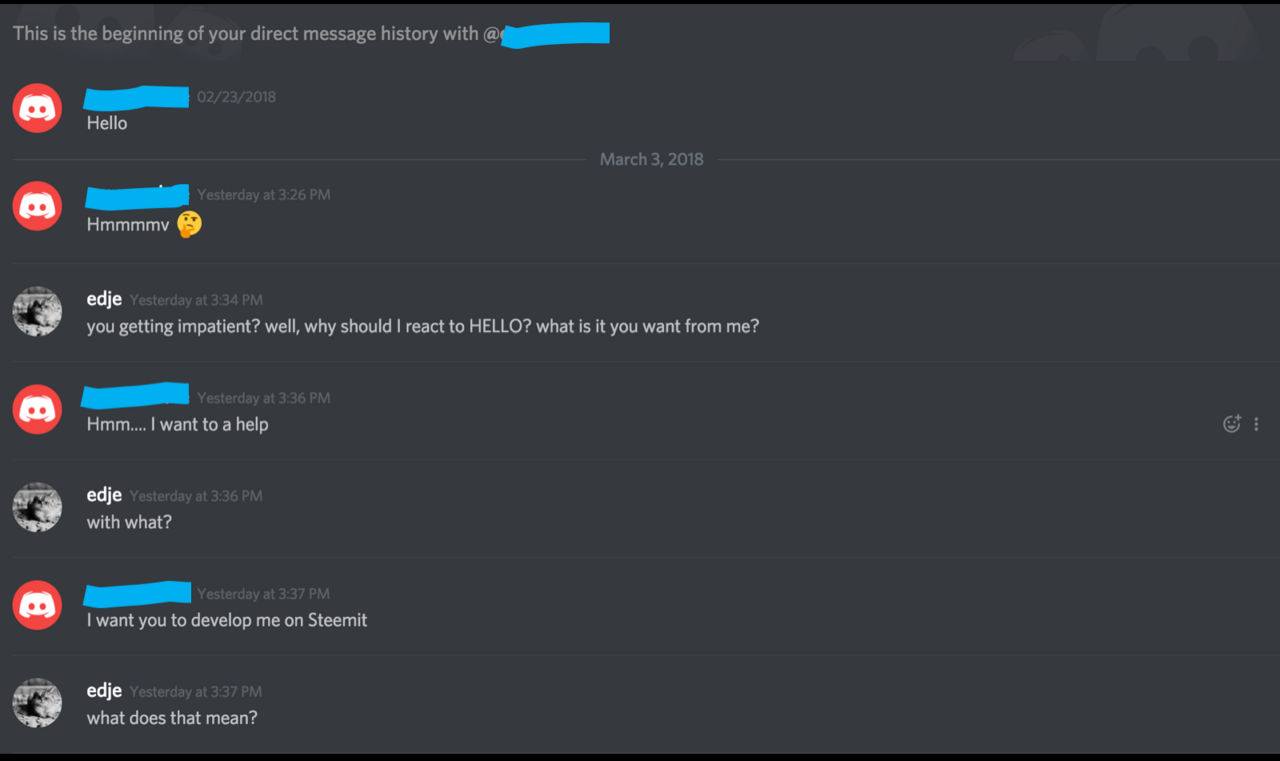Click the 02/23/2018 message timestamp

pyautogui.click(x=236, y=97)
